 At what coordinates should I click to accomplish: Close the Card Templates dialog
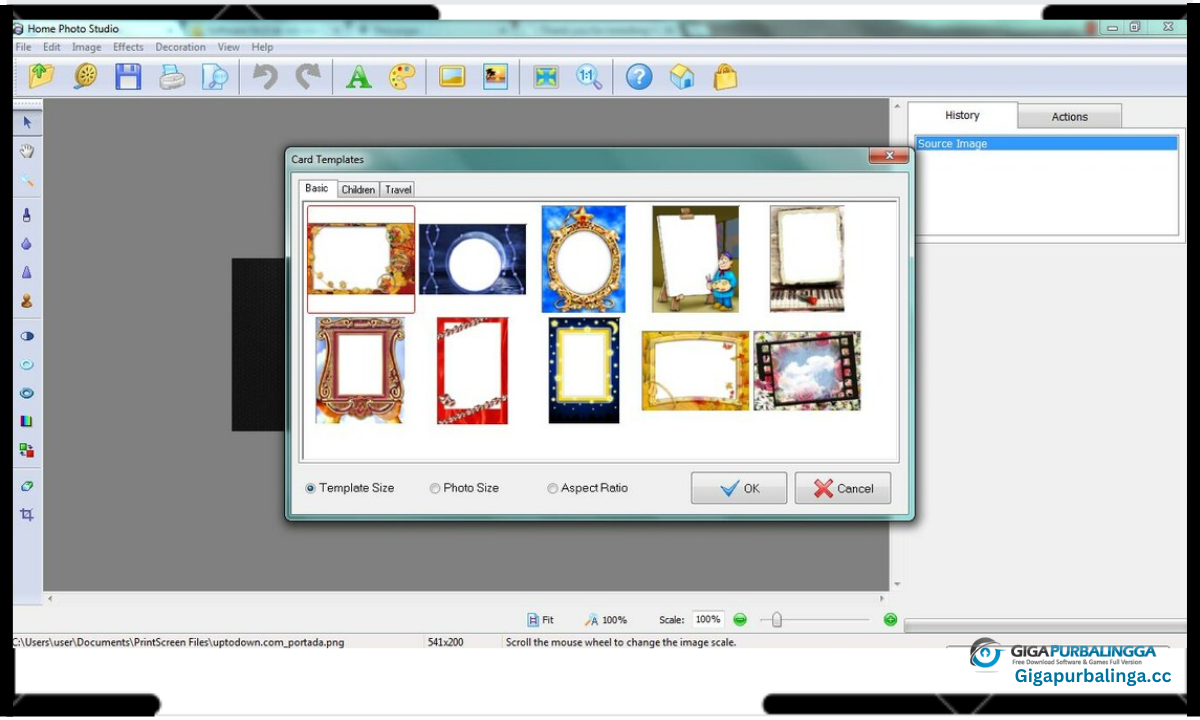point(888,155)
